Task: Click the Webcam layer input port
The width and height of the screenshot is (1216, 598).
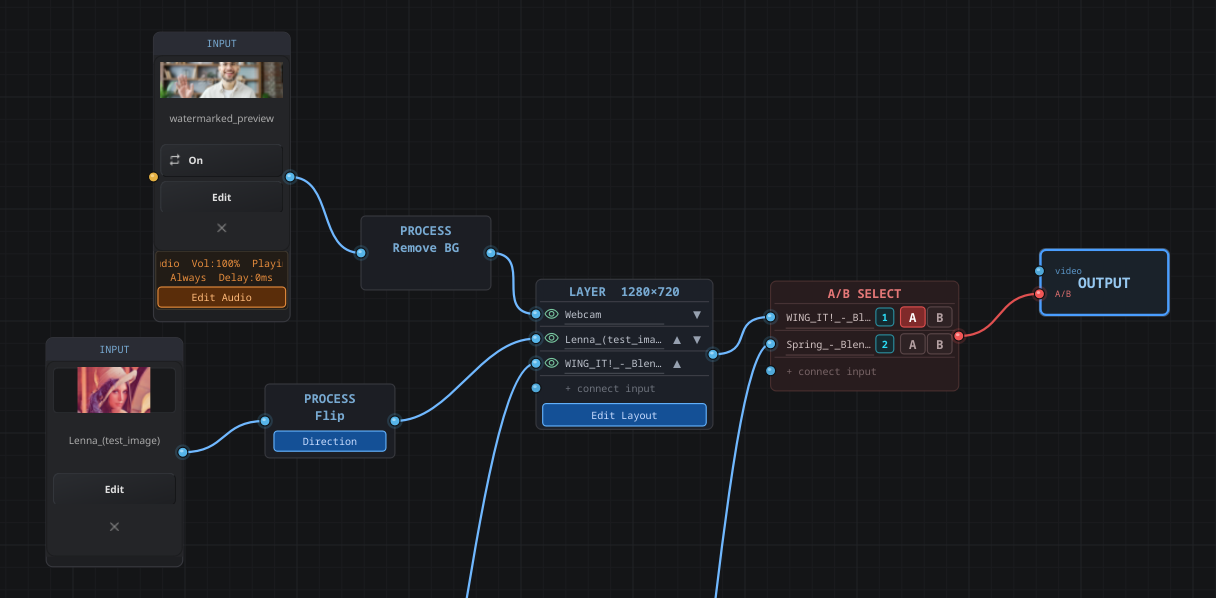Action: [536, 314]
